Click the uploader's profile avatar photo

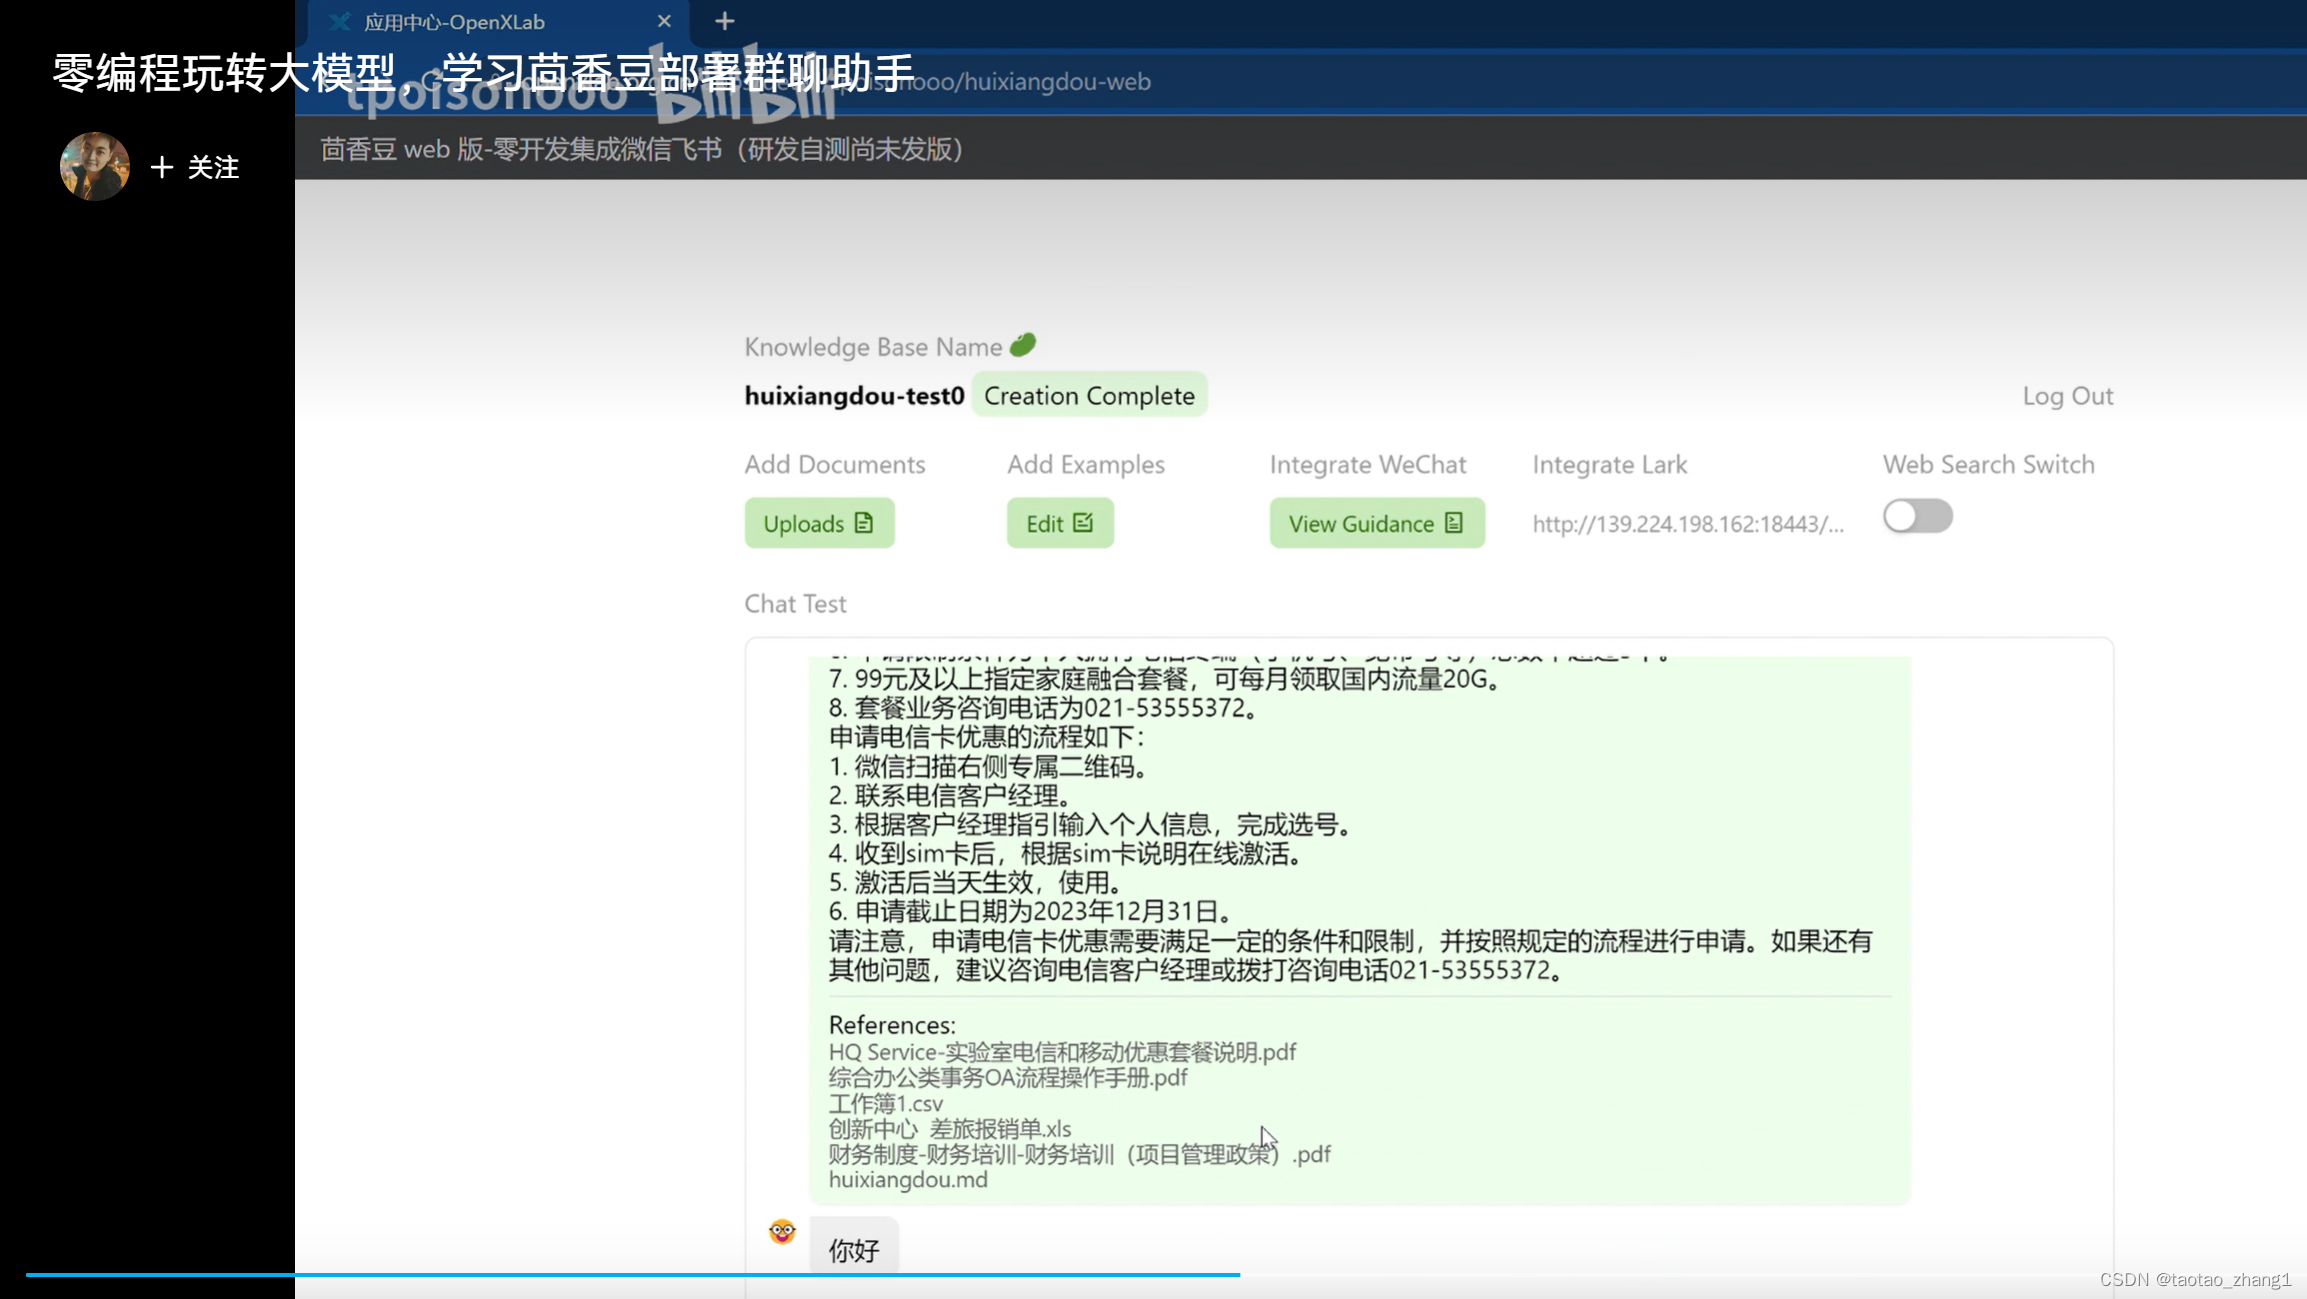pyautogui.click(x=95, y=166)
